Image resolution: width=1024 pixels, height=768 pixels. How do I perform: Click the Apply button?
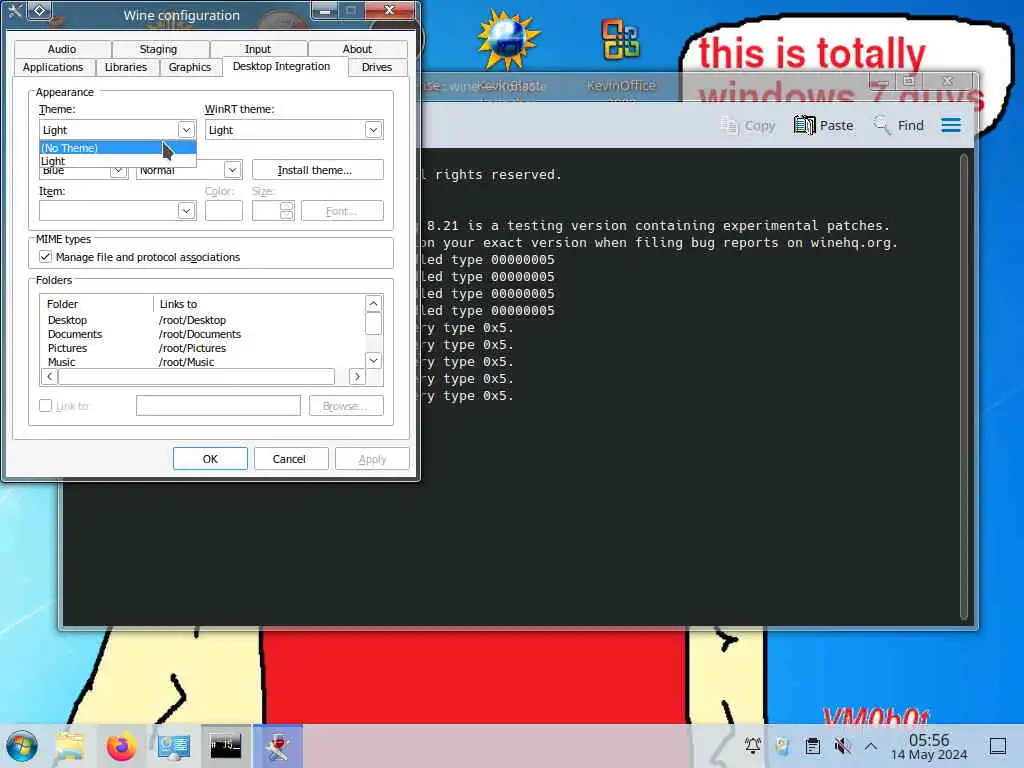pyautogui.click(x=372, y=459)
